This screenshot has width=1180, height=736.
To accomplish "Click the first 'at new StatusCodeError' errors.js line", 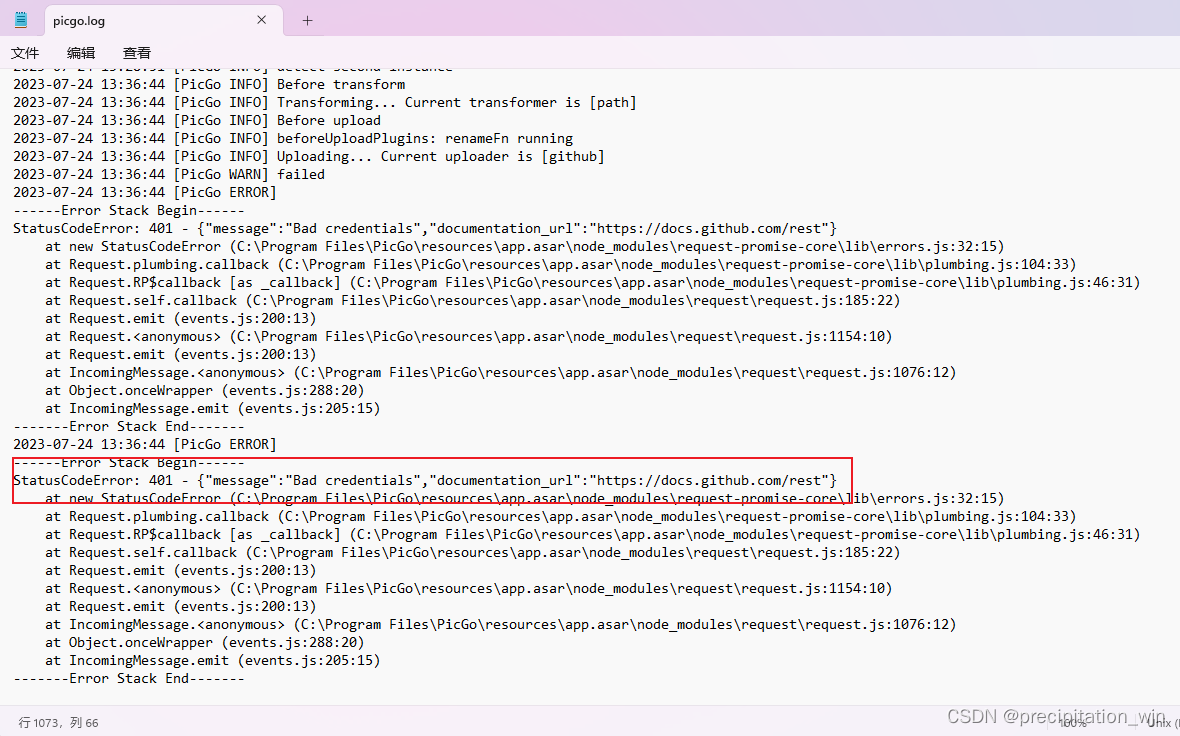I will (x=525, y=247).
